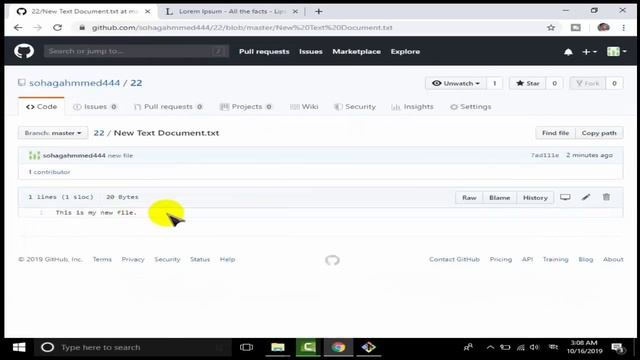Show hidden system tray icons
Viewport: 640px width, 360px height.
pyautogui.click(x=490, y=347)
